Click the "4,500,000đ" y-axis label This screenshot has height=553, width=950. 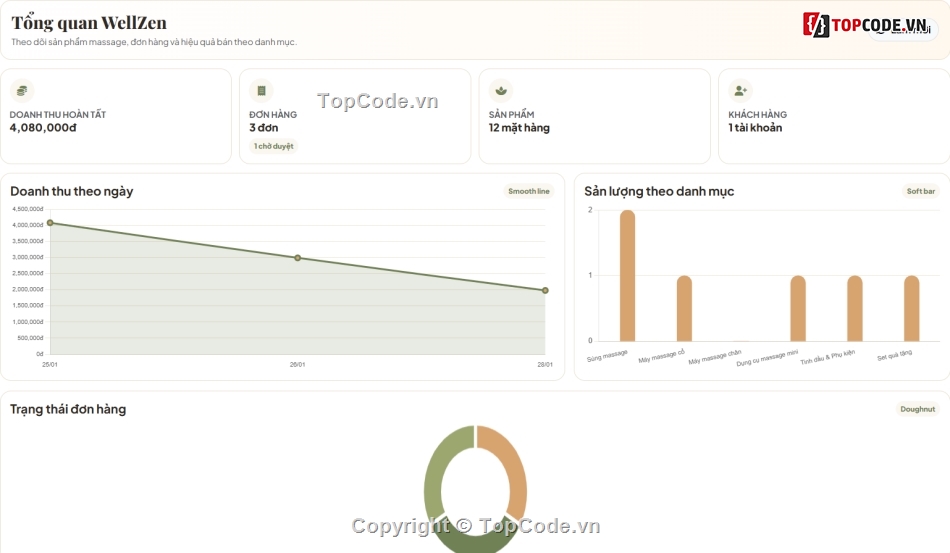[28, 209]
